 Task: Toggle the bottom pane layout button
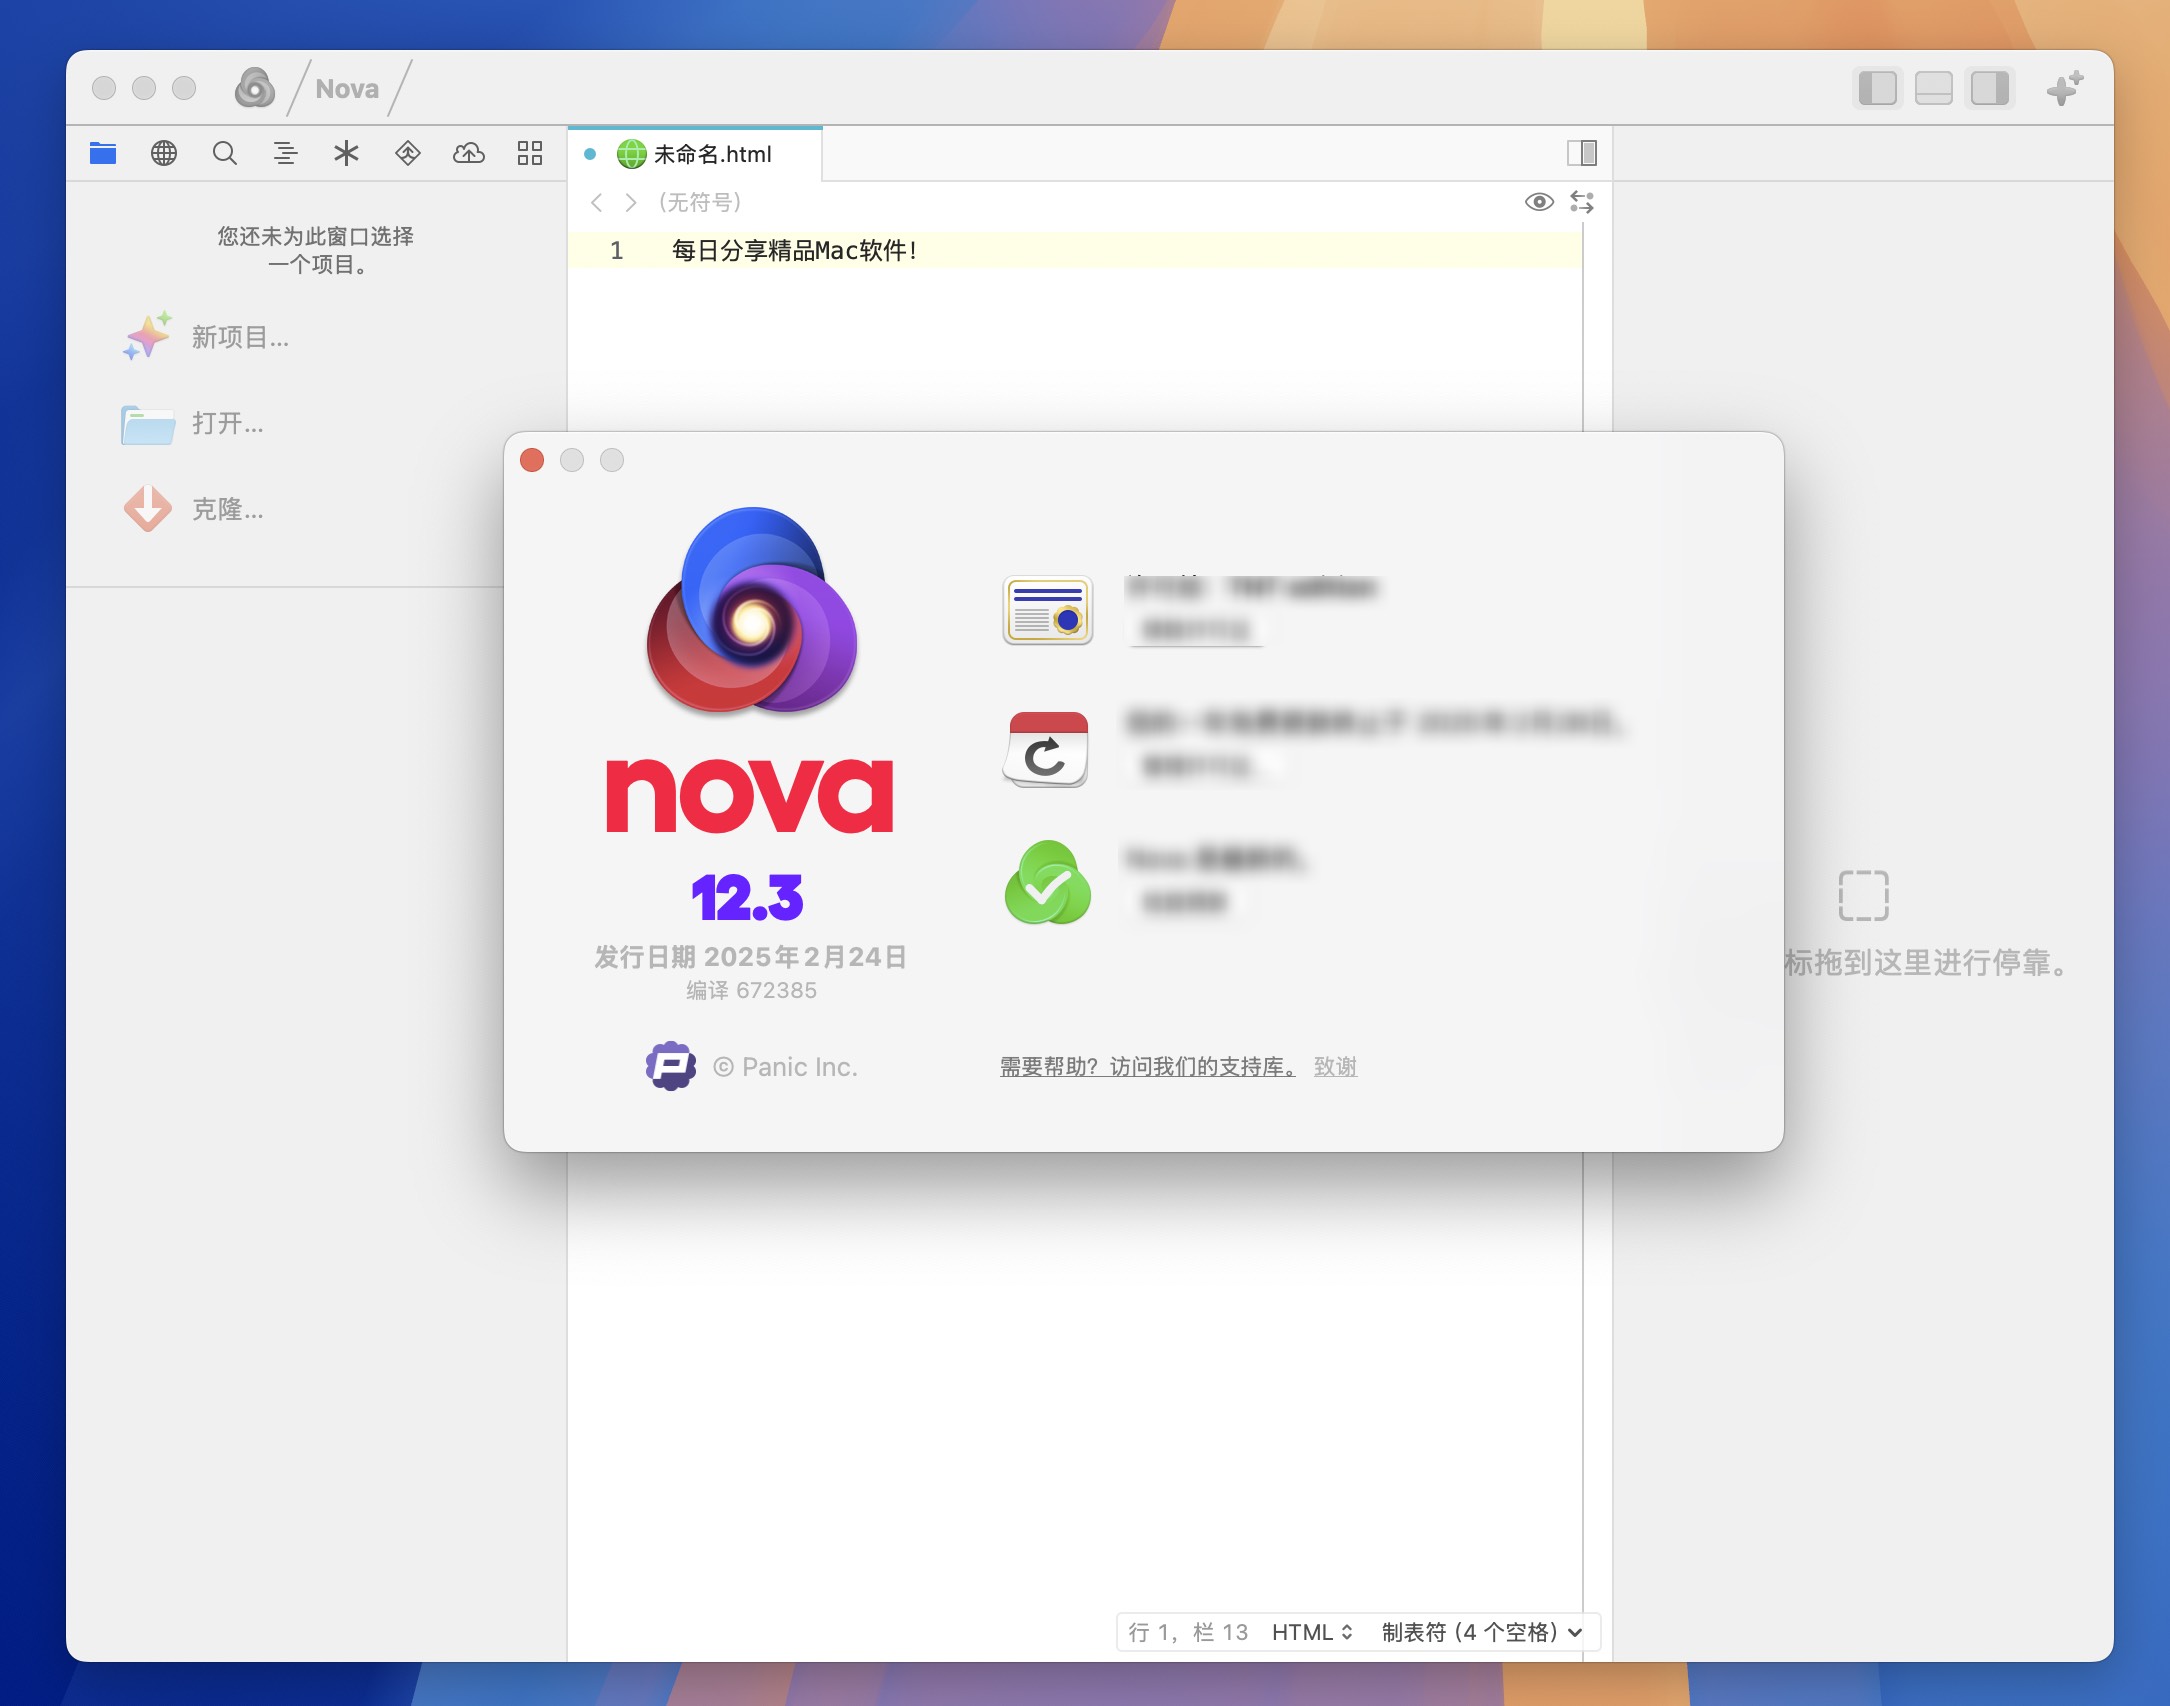pyautogui.click(x=1934, y=88)
